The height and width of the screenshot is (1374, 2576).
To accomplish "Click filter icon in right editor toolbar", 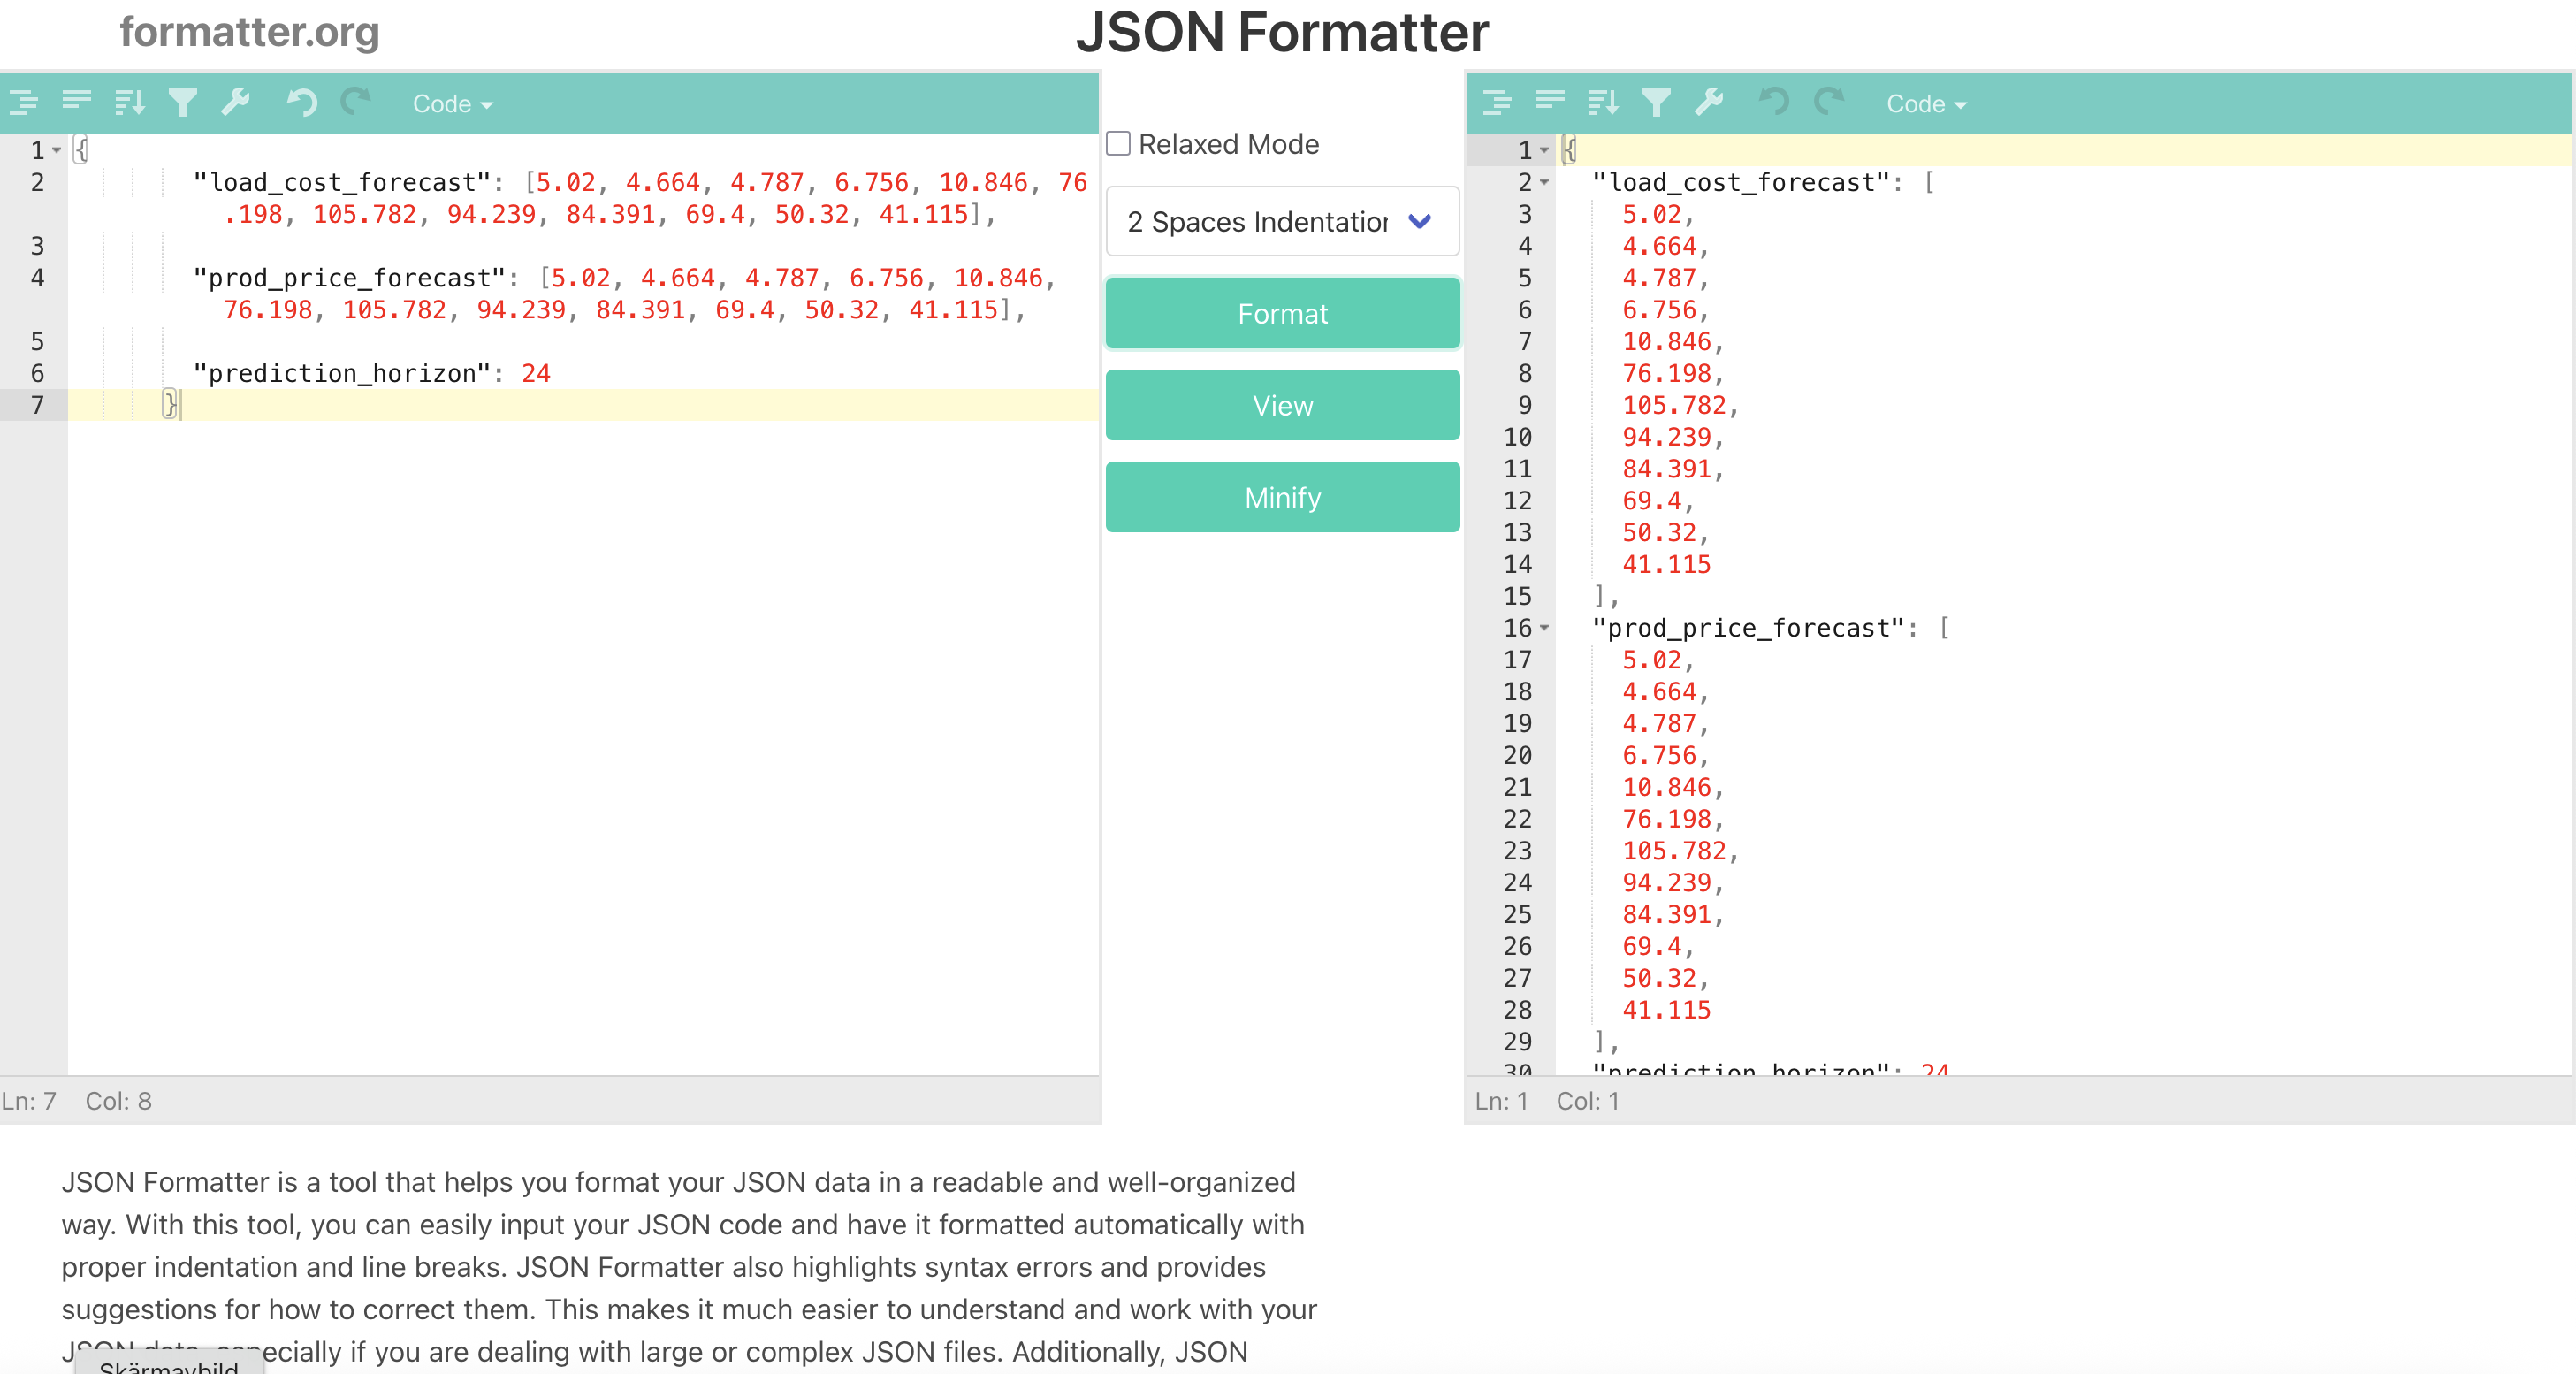I will [x=1657, y=102].
